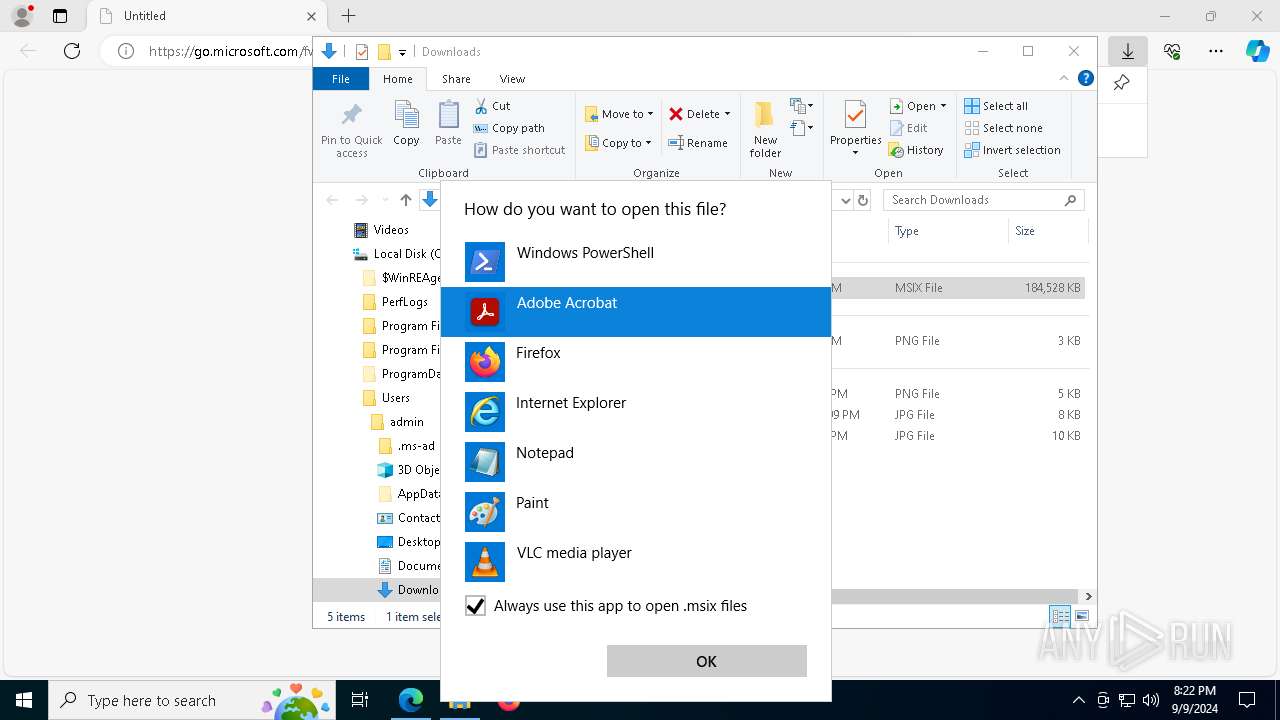Choose Windows PowerShell to open the file
The image size is (1280, 720).
(x=636, y=262)
